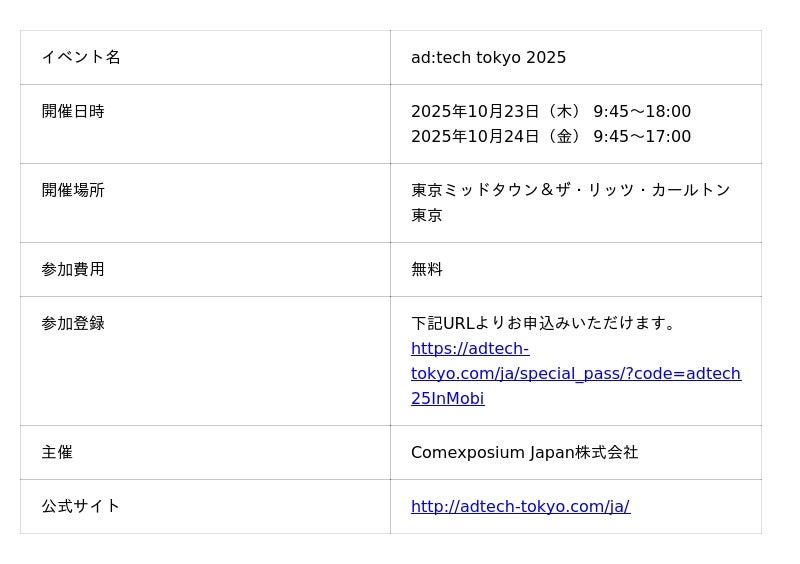Open the adtech-tokyo special pass registration link
This screenshot has height=564, width=800.
pos(575,374)
